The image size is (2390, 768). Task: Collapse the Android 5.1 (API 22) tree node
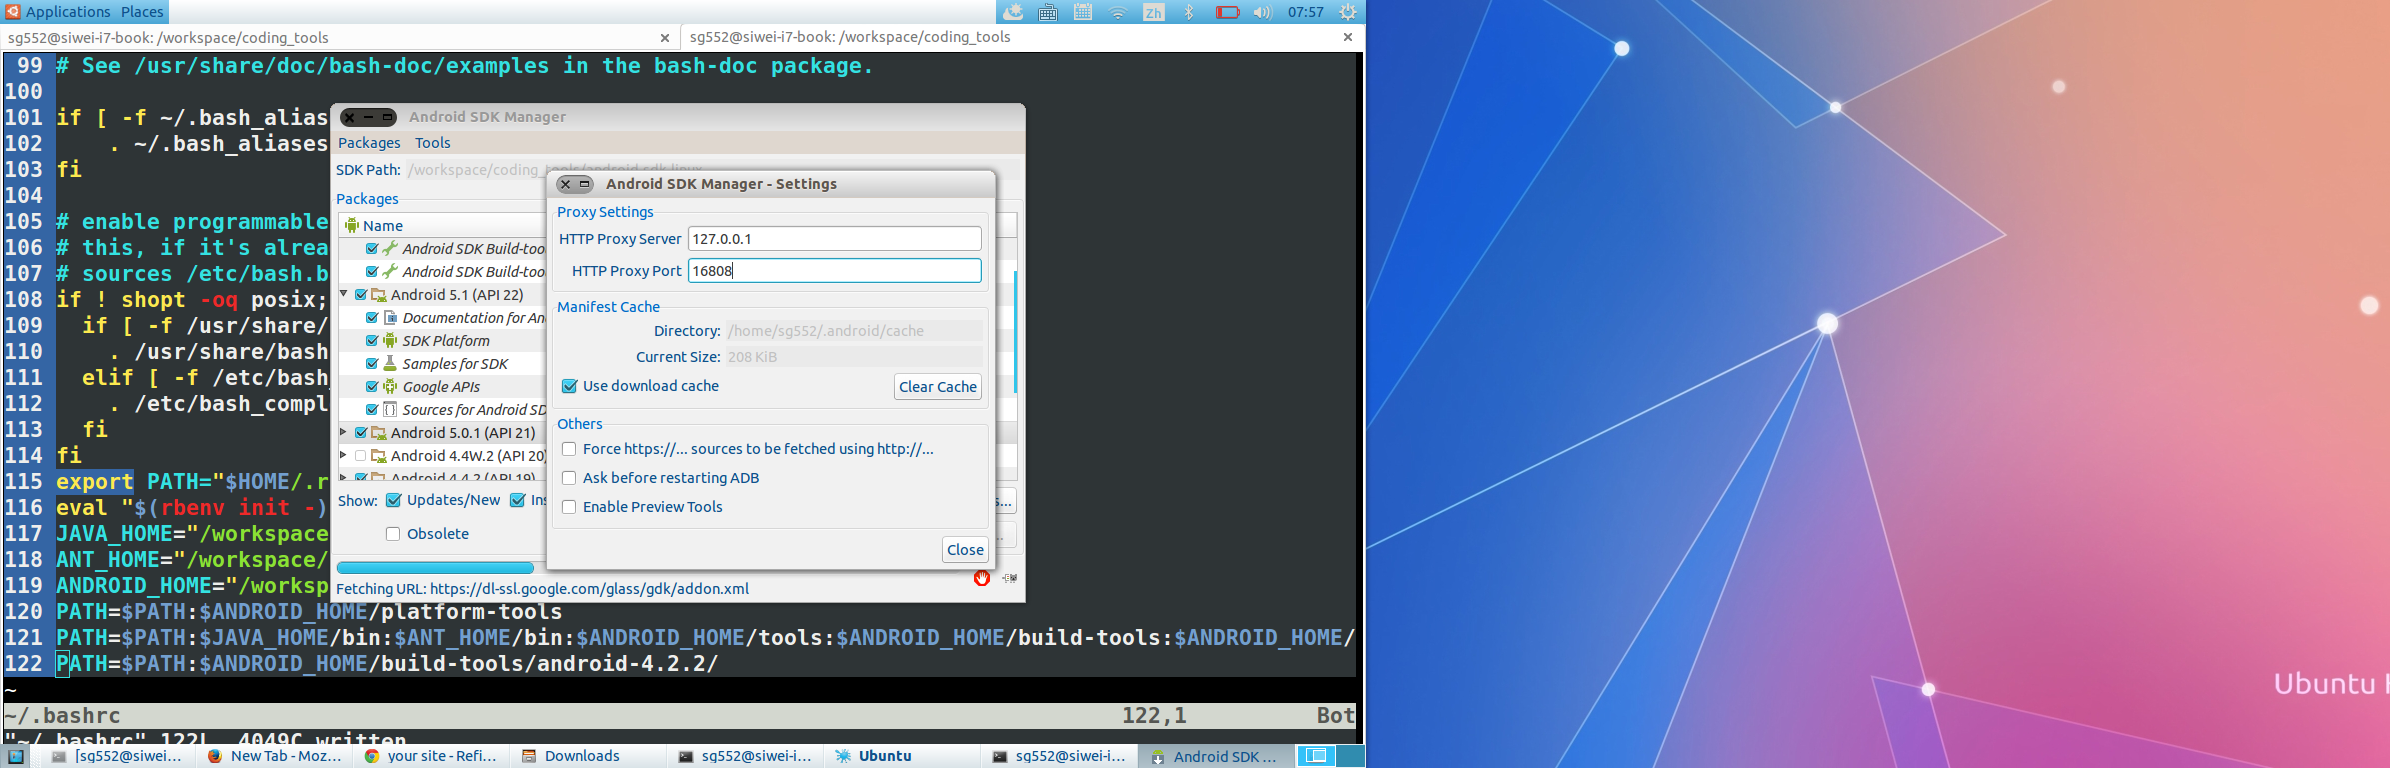344,294
